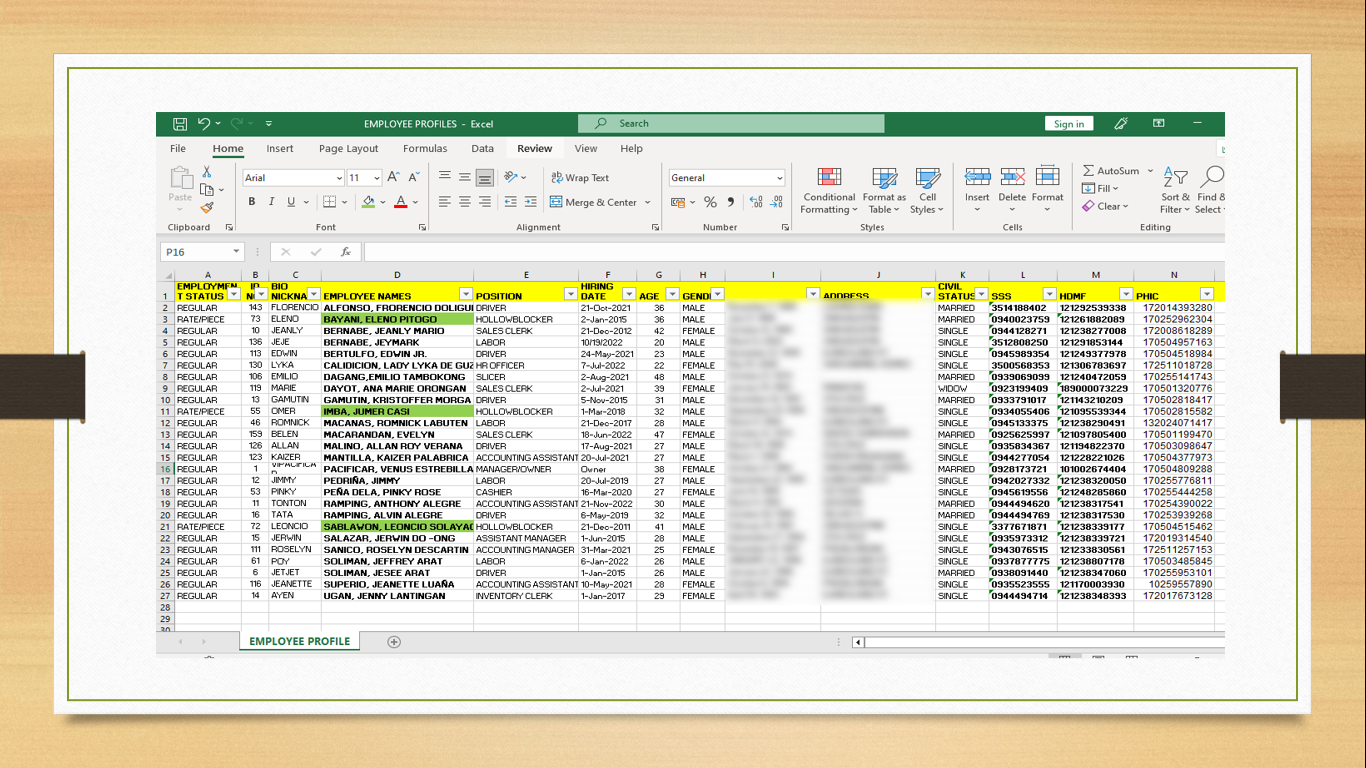
Task: Click the Orientation text-angle icon
Action: pyautogui.click(x=512, y=177)
